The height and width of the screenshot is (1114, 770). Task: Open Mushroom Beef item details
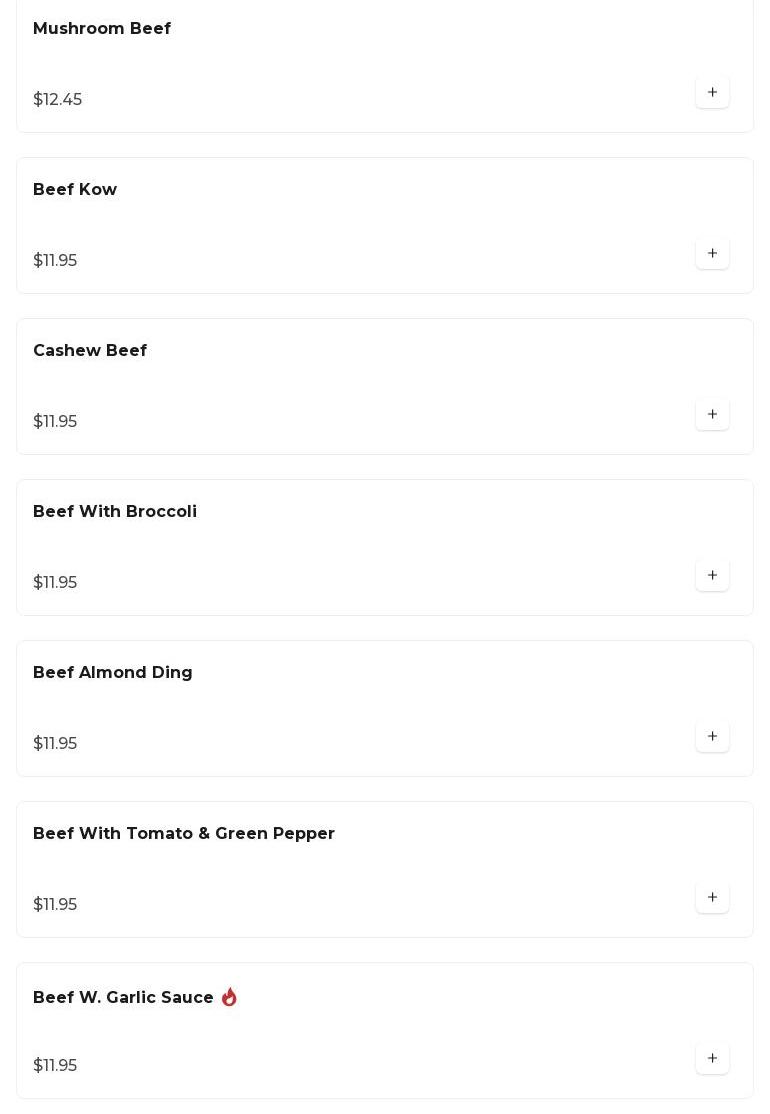click(x=102, y=29)
